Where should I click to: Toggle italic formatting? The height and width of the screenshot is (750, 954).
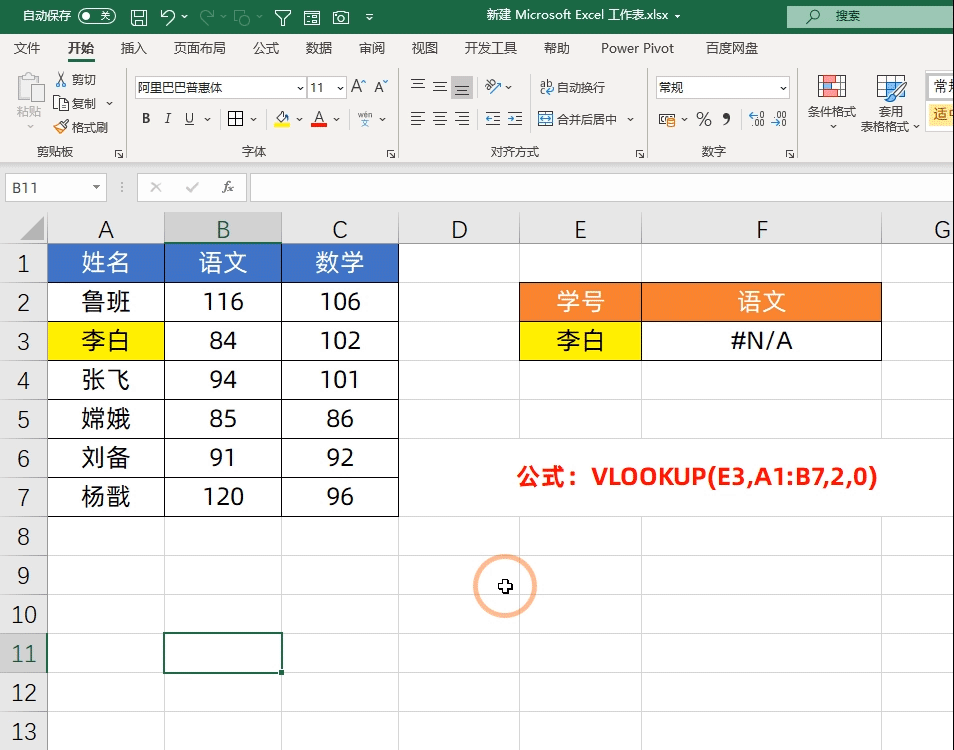click(167, 119)
